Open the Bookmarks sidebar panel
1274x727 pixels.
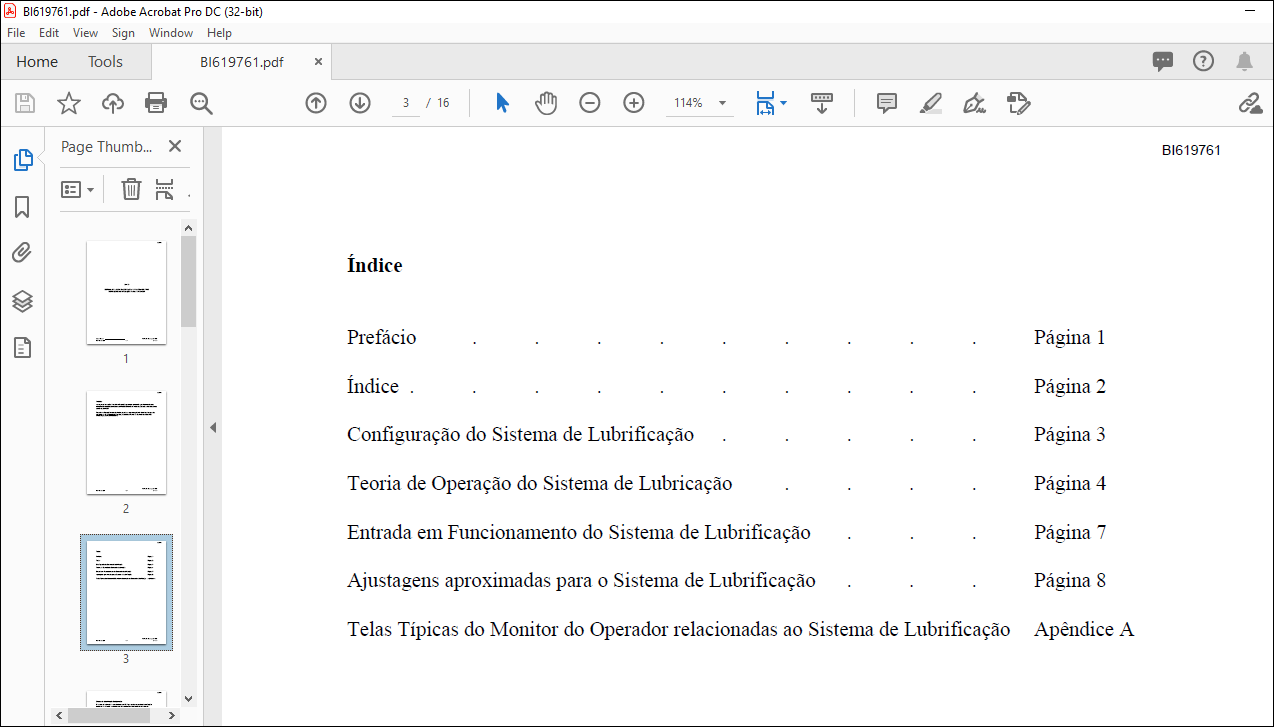22,207
